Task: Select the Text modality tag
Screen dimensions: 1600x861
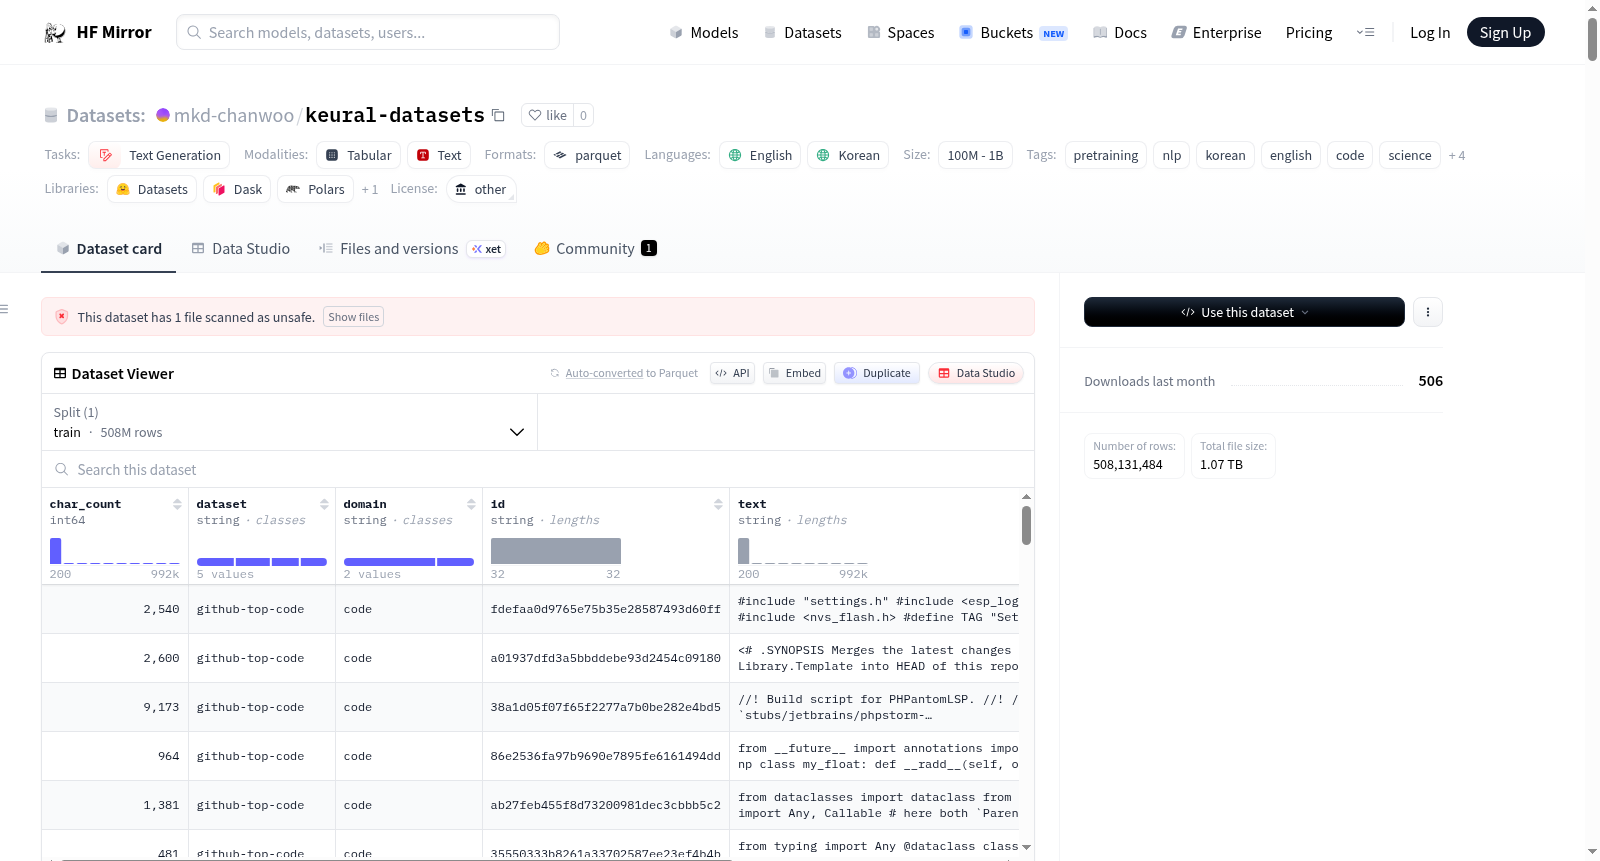Action: 439,155
